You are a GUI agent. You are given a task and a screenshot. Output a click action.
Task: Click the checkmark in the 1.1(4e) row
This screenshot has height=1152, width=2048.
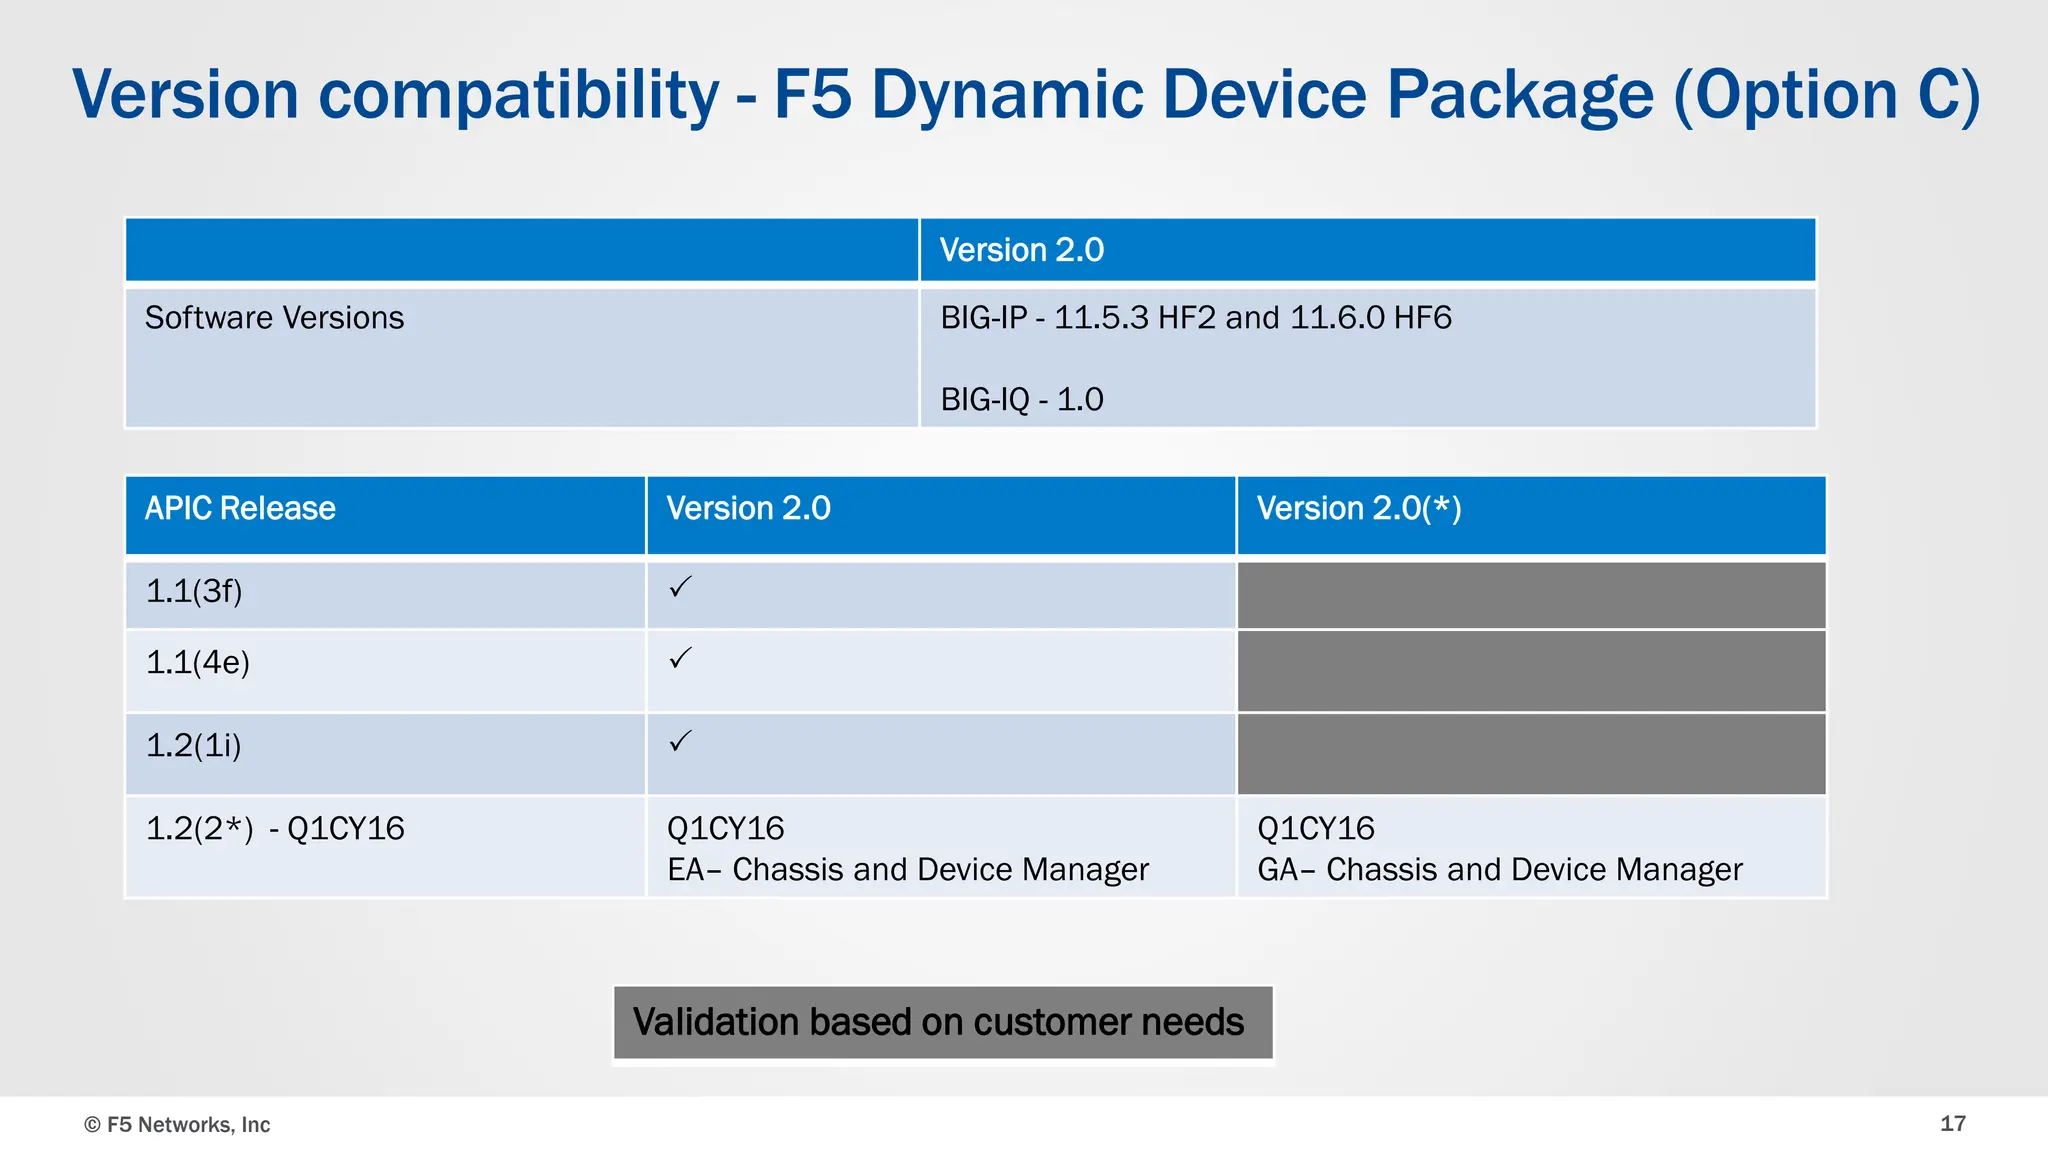pyautogui.click(x=680, y=658)
